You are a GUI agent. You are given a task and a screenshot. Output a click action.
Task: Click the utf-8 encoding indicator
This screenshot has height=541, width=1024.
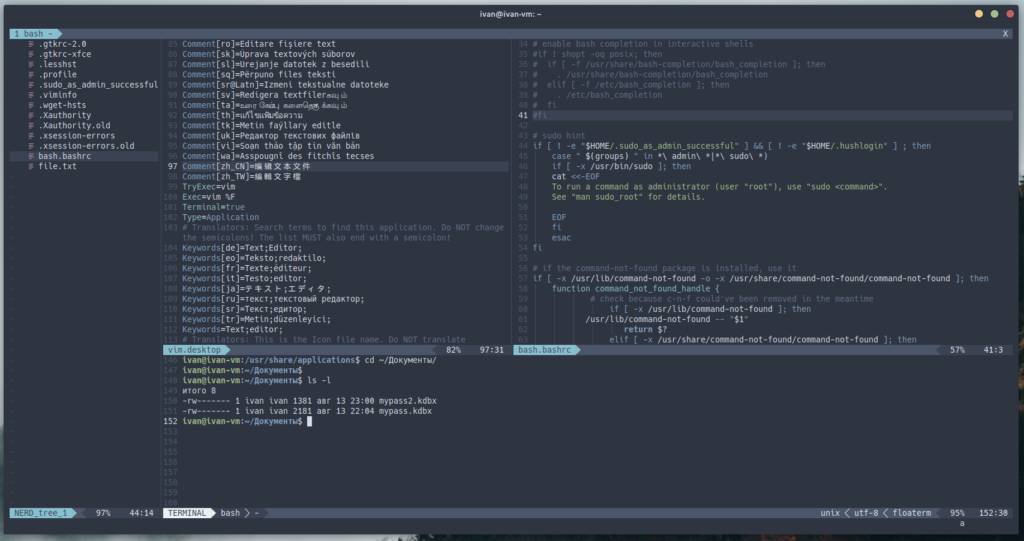pos(866,513)
